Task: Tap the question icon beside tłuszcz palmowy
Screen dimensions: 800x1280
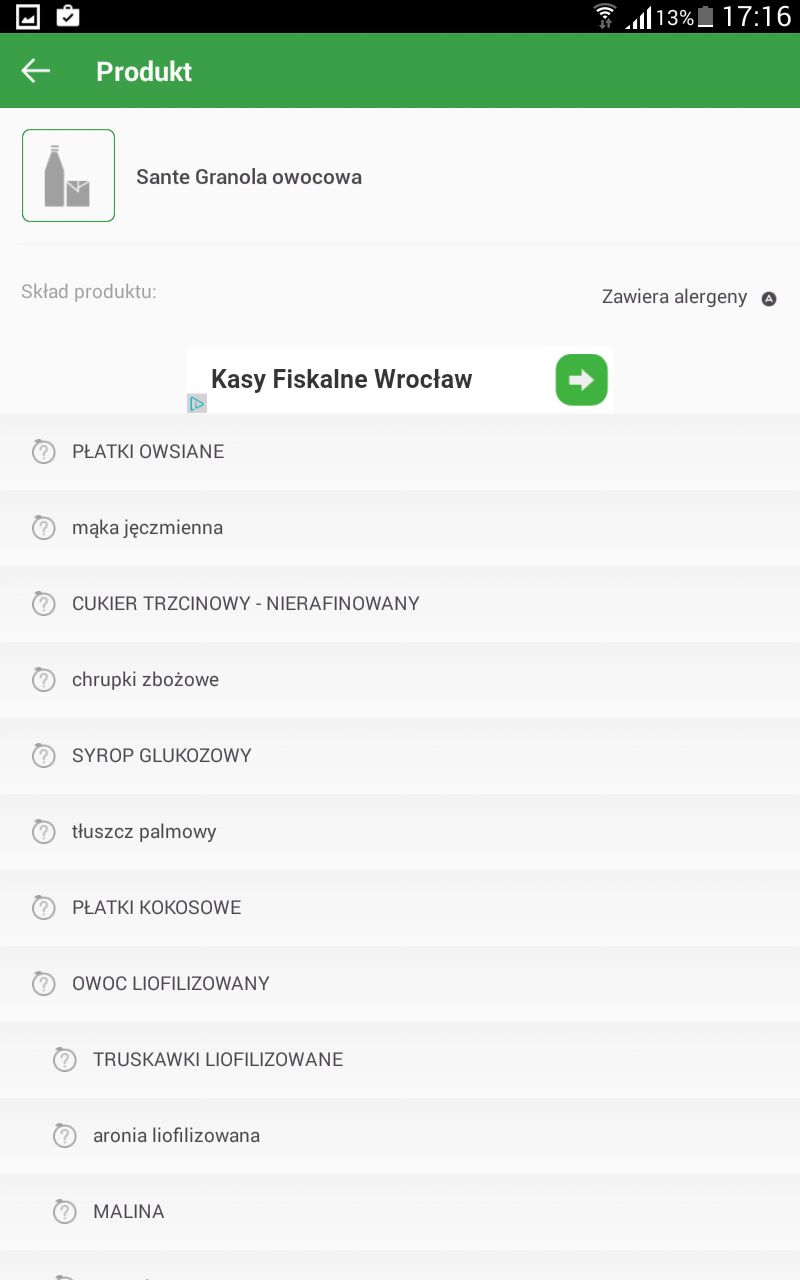Action: [x=43, y=832]
